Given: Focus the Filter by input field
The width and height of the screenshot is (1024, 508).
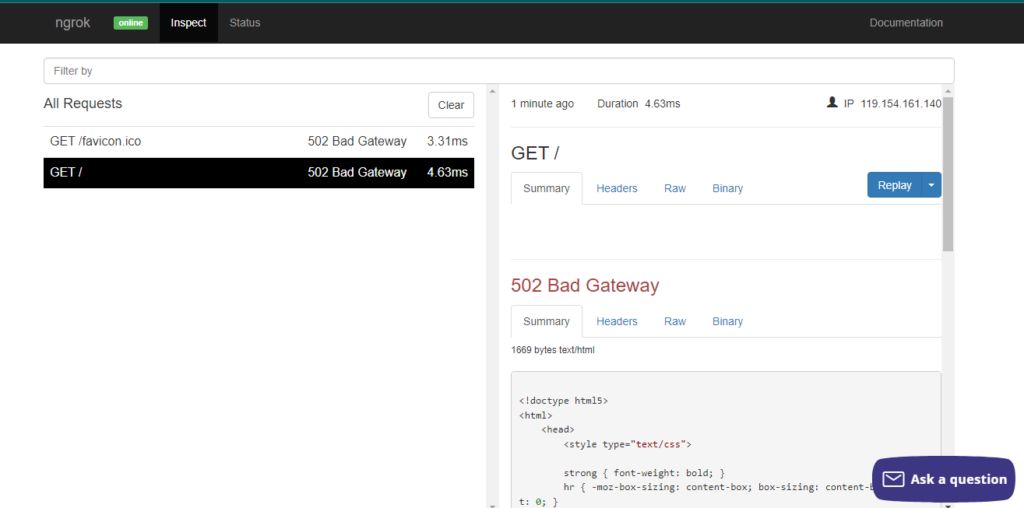Looking at the screenshot, I should click(499, 71).
